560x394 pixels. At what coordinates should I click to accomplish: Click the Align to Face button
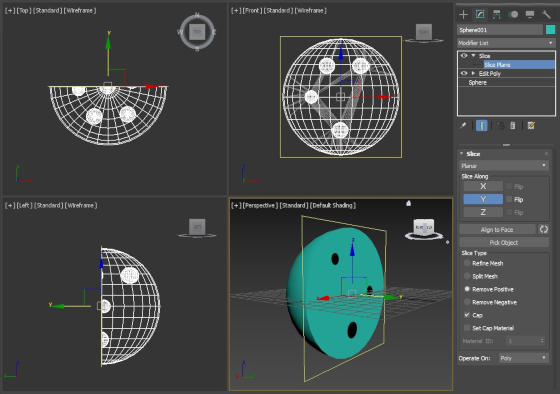pyautogui.click(x=497, y=229)
